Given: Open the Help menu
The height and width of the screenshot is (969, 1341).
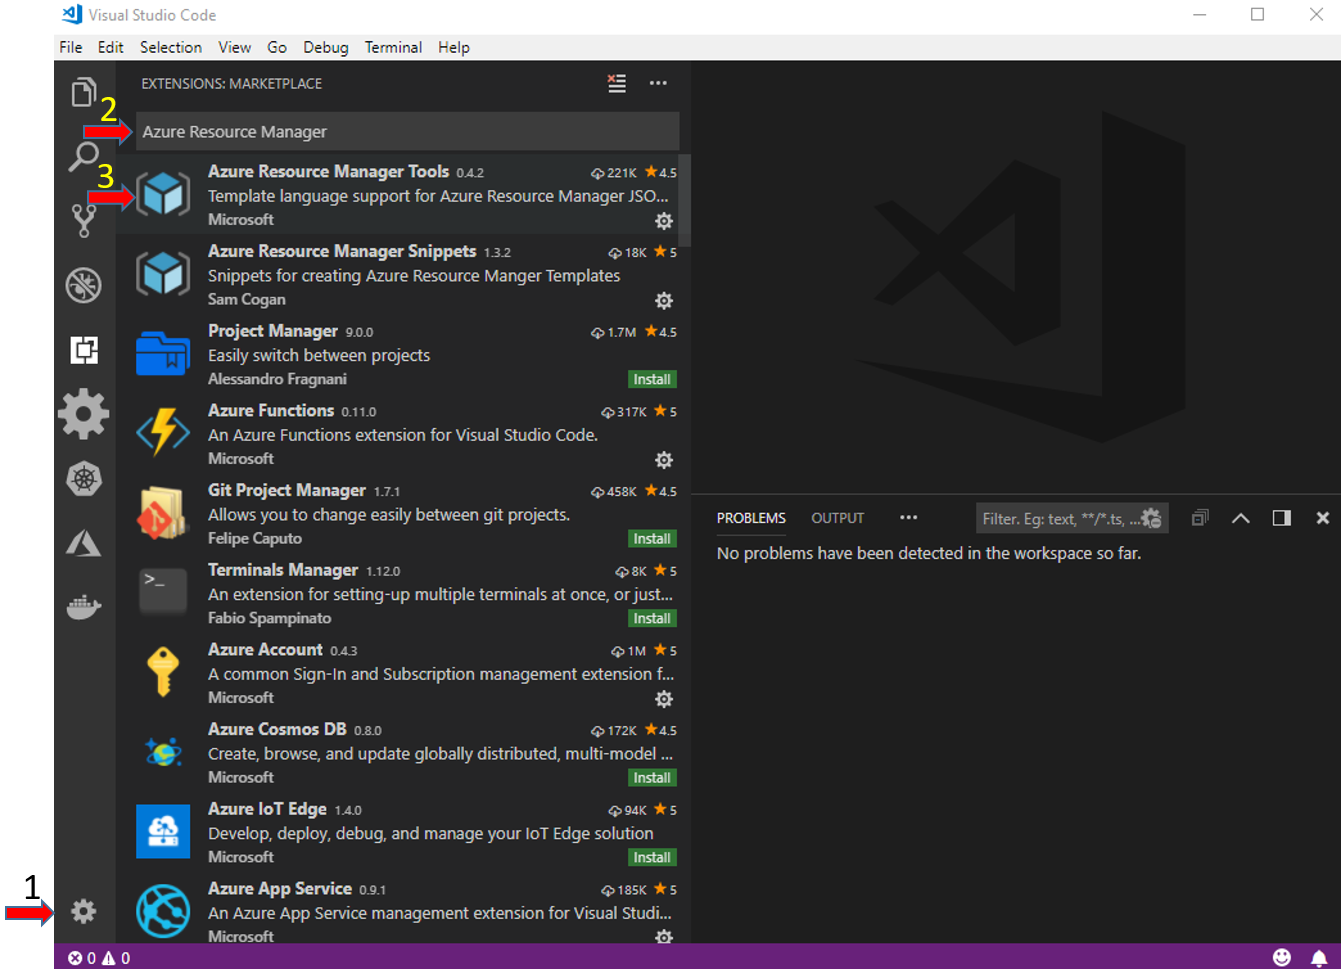Looking at the screenshot, I should [x=454, y=47].
